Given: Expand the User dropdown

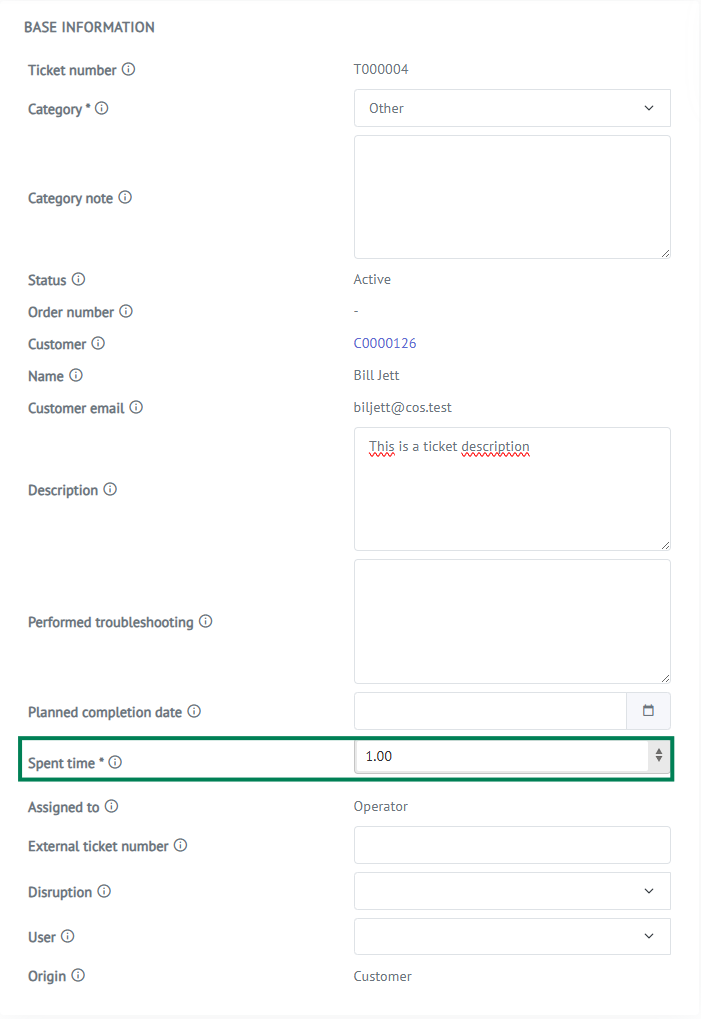Looking at the screenshot, I should click(x=512, y=936).
